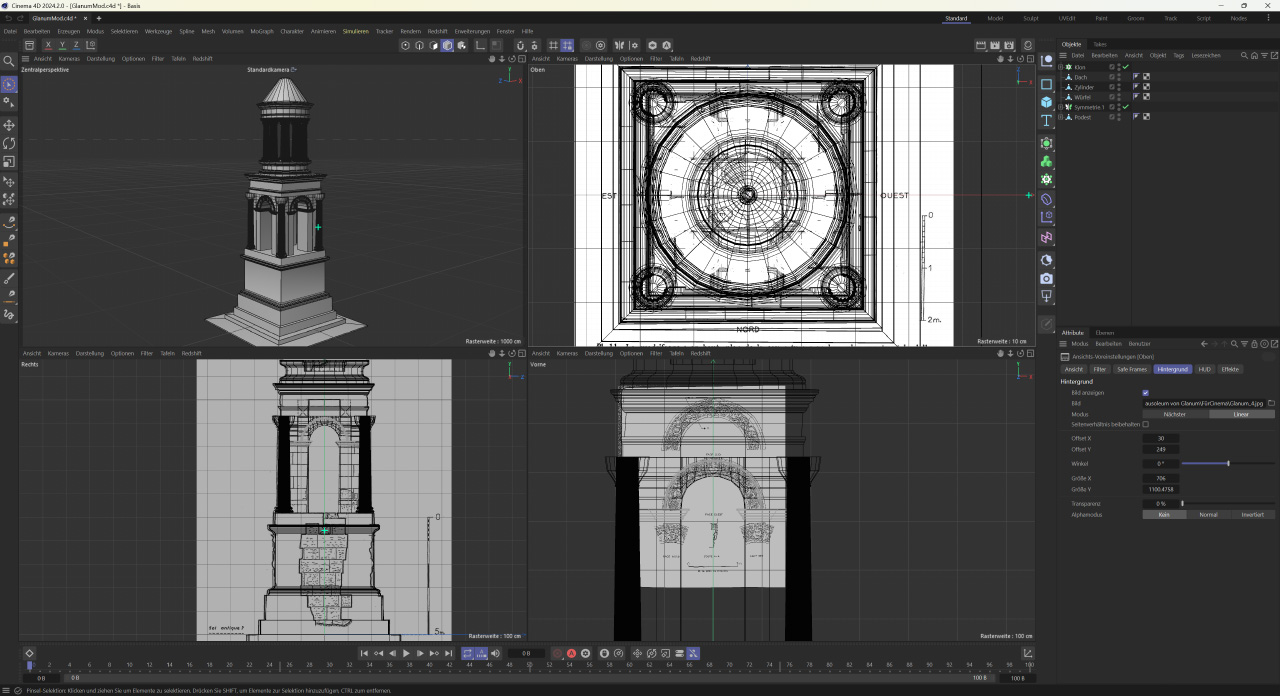Add a Camera object from the side palette
This screenshot has width=1280, height=696.
click(x=1047, y=278)
